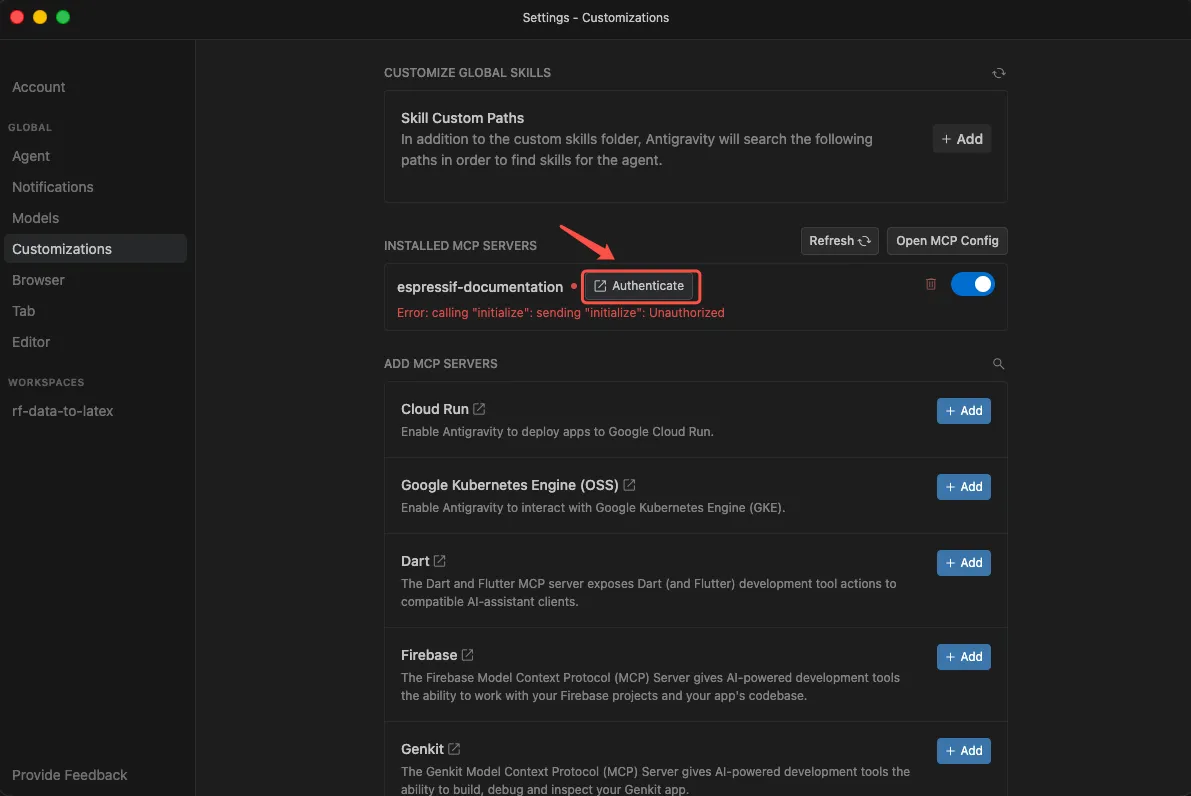
Task: Click the refresh icon beside Customize Global Skills
Action: pos(998,73)
